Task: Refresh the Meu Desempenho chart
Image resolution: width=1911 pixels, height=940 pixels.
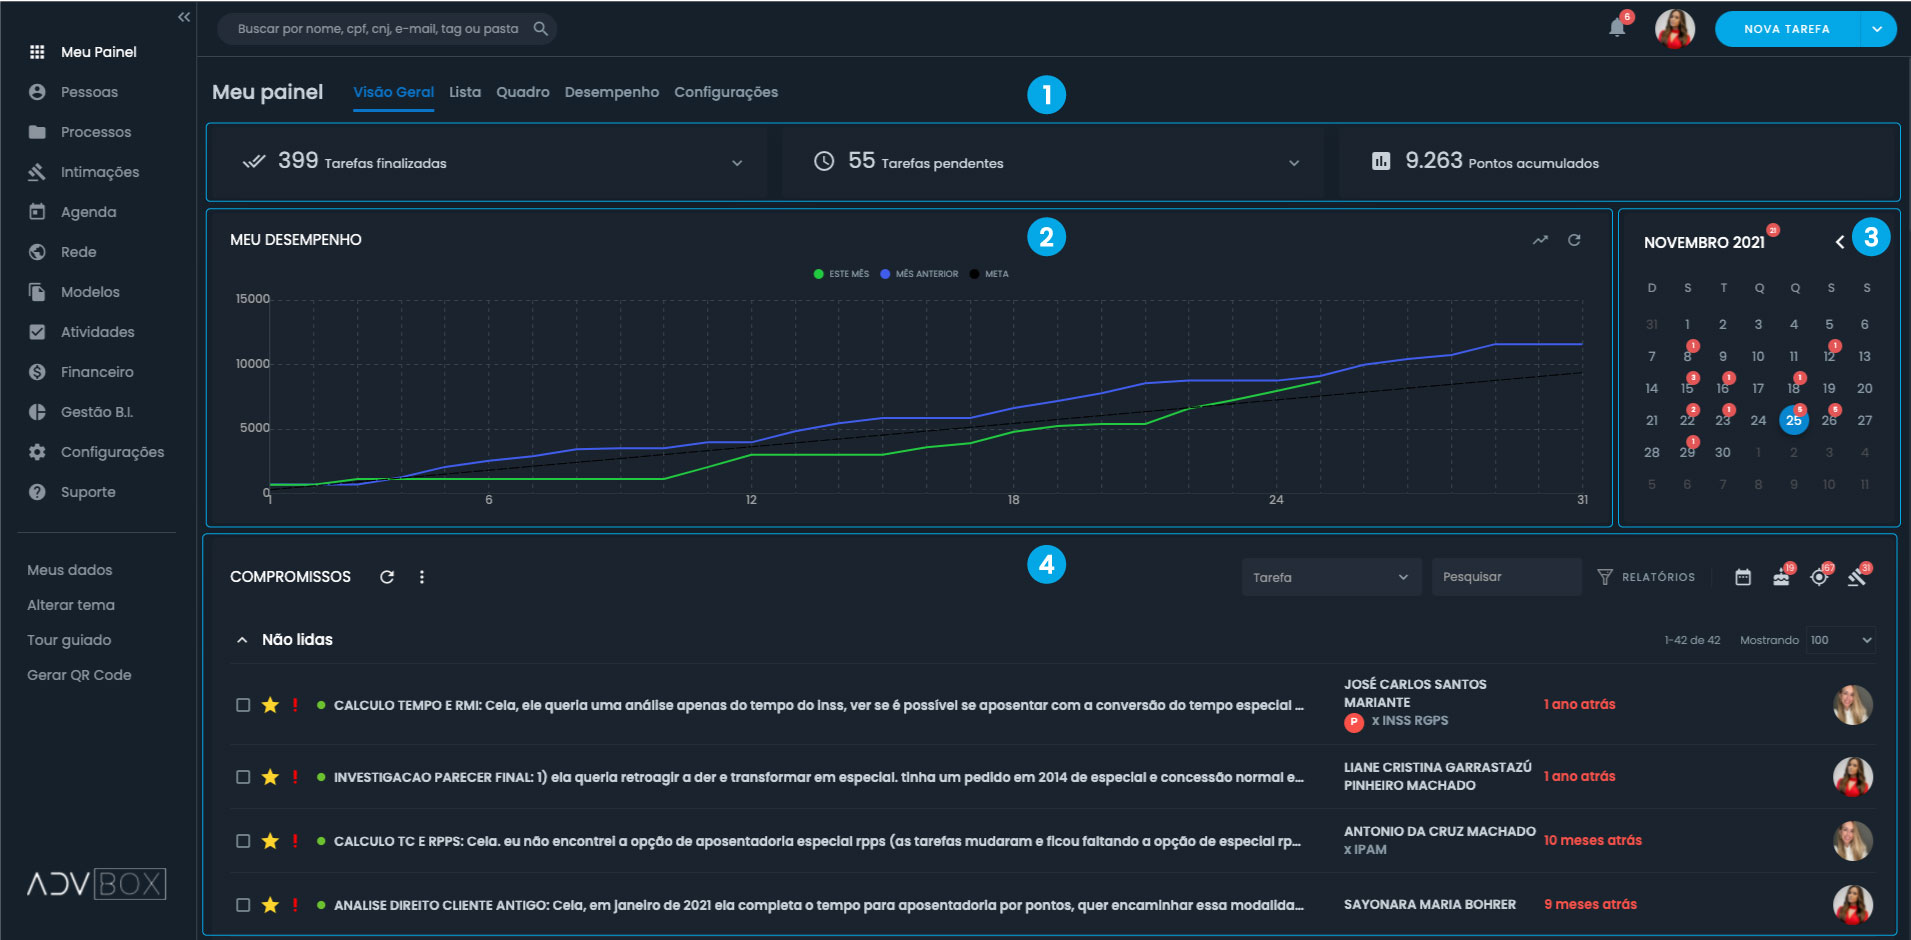Action: pyautogui.click(x=1574, y=240)
